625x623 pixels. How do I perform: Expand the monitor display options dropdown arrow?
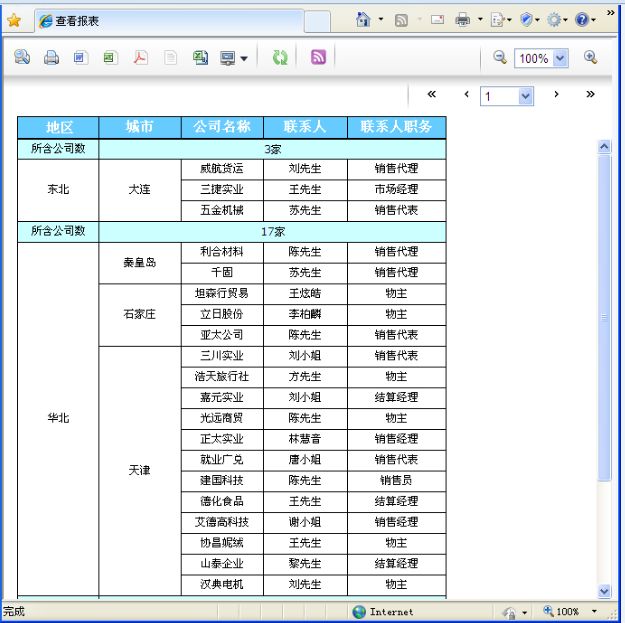[244, 59]
